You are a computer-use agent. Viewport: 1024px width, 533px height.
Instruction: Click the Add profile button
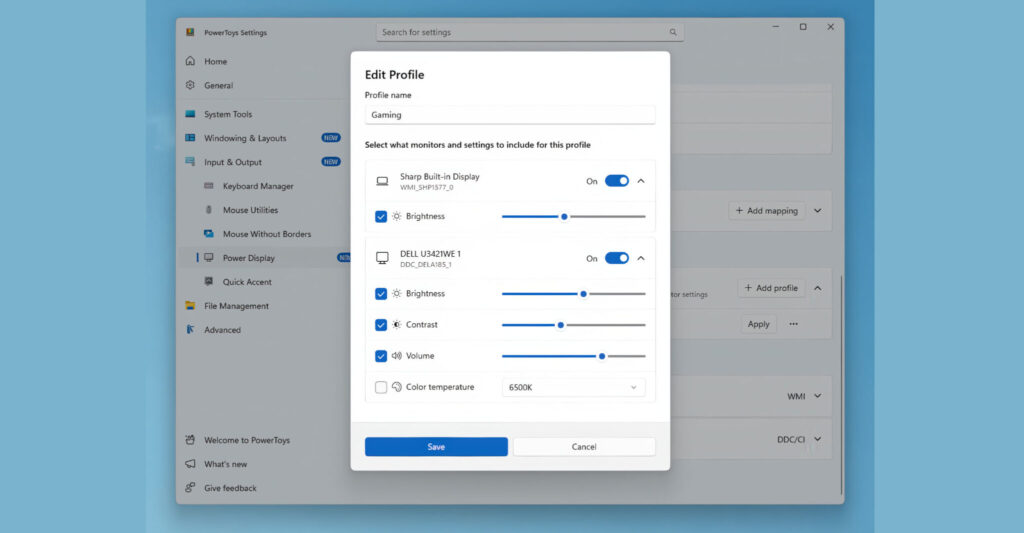click(x=771, y=288)
